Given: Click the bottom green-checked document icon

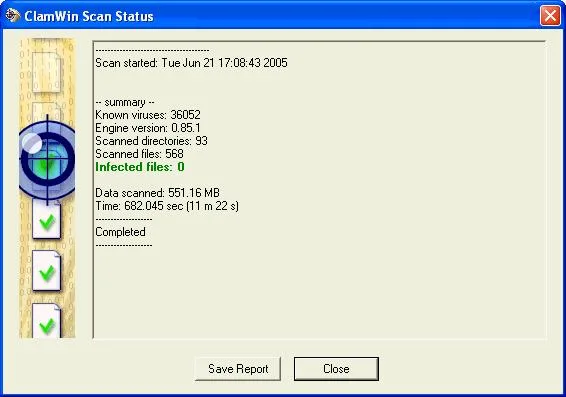Looking at the screenshot, I should [x=47, y=321].
